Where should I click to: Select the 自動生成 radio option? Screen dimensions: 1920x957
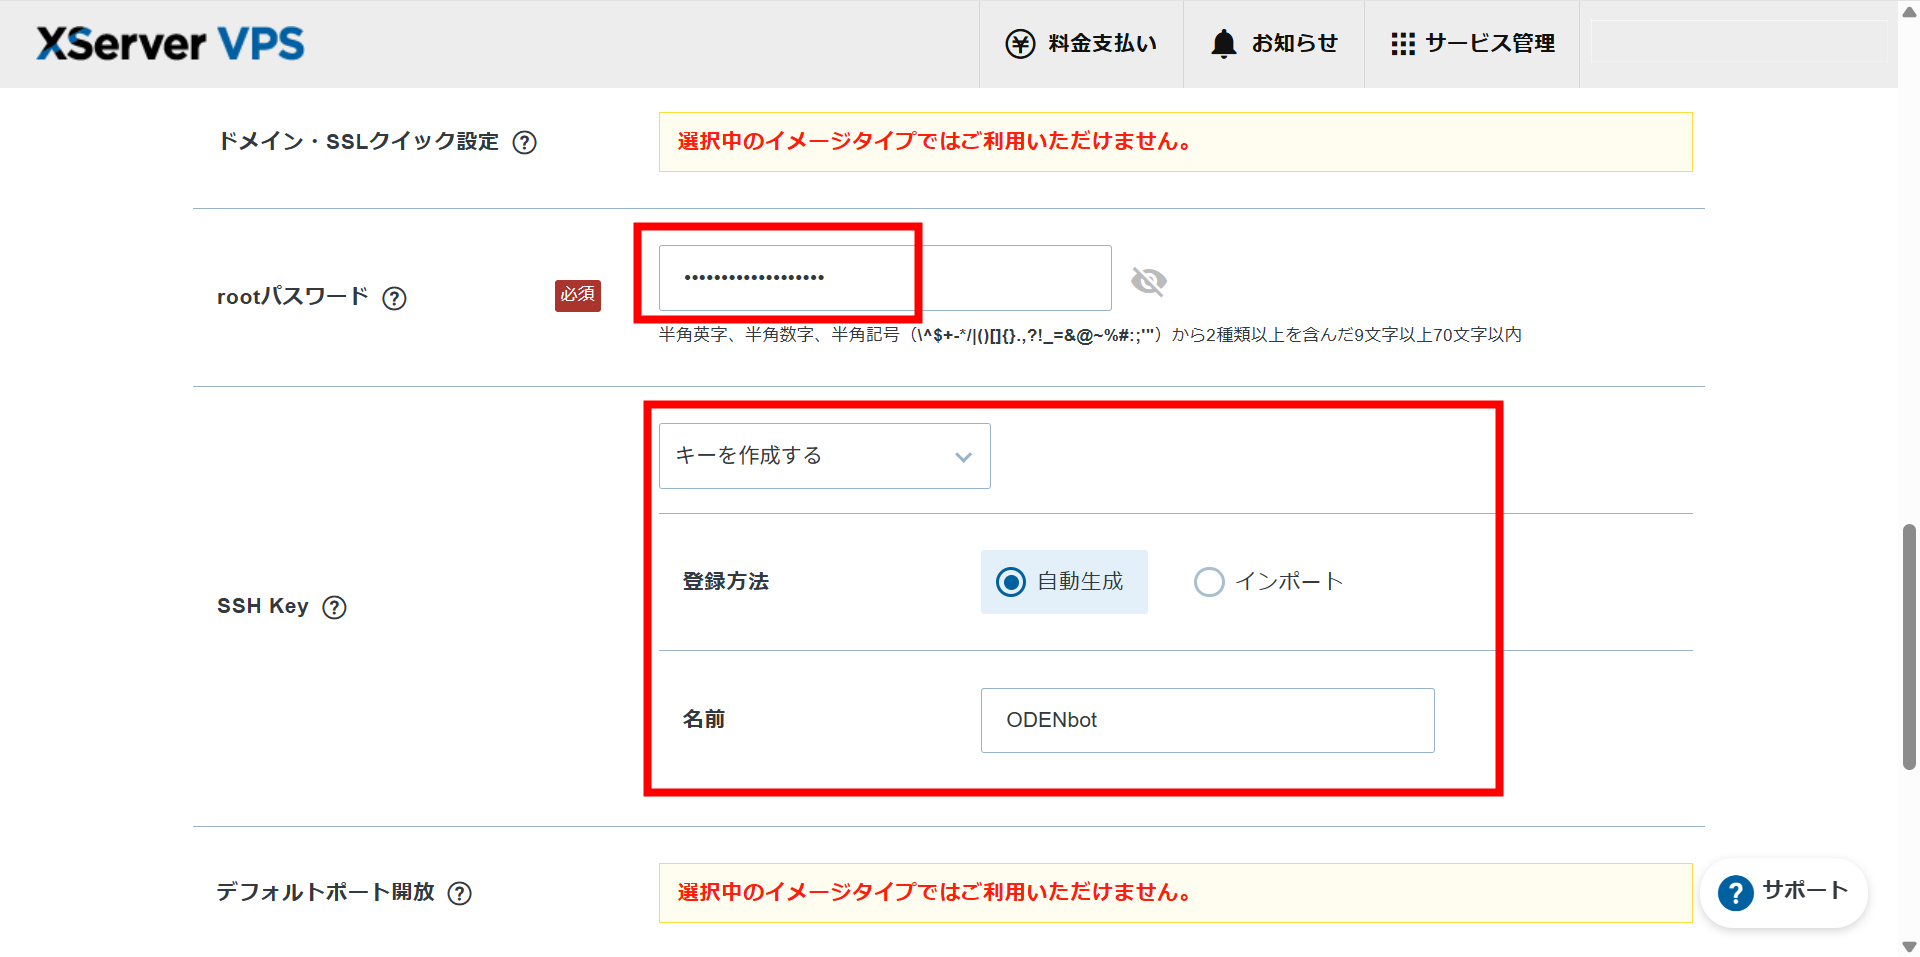point(1011,582)
